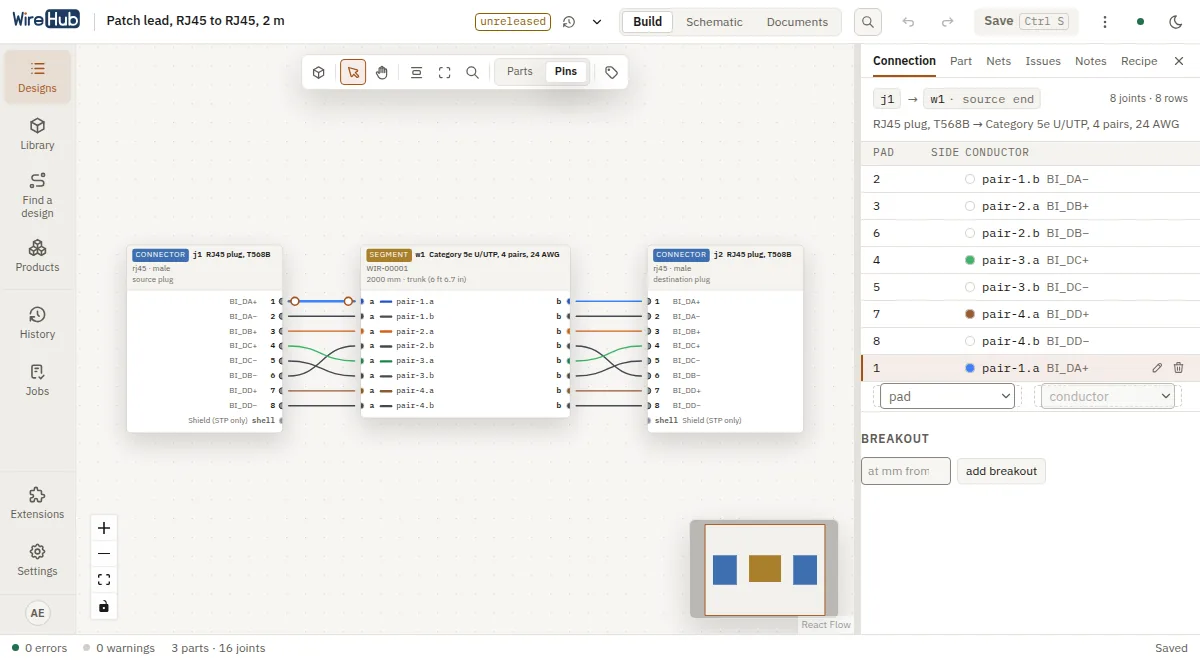Open the Designs sidebar section
The height and width of the screenshot is (660, 1200).
click(x=37, y=77)
